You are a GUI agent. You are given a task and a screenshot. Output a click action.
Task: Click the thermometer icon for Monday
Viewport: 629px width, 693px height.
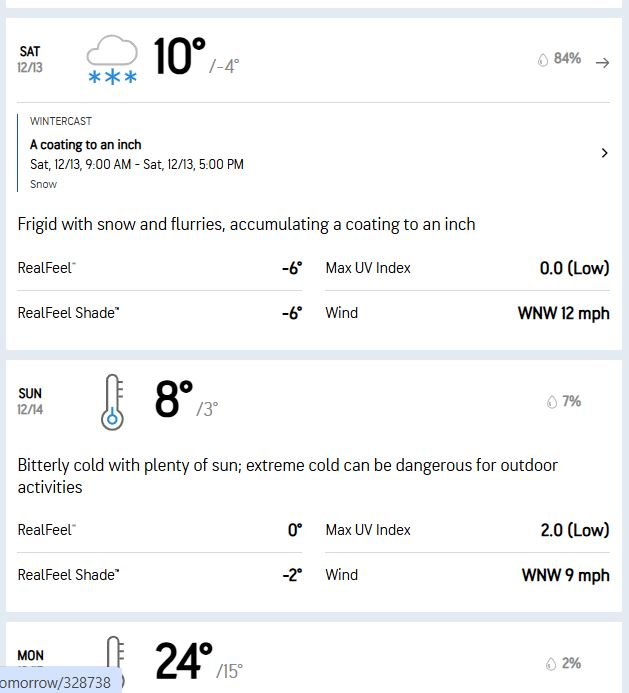(113, 660)
